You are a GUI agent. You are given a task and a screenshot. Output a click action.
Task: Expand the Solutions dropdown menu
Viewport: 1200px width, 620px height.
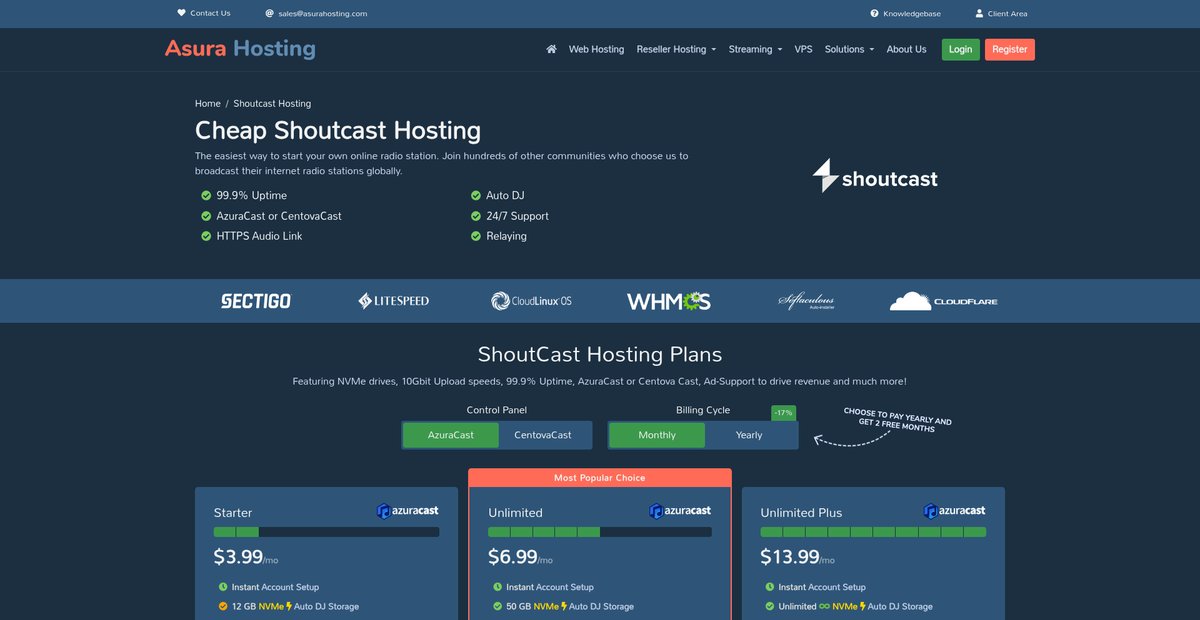click(849, 49)
